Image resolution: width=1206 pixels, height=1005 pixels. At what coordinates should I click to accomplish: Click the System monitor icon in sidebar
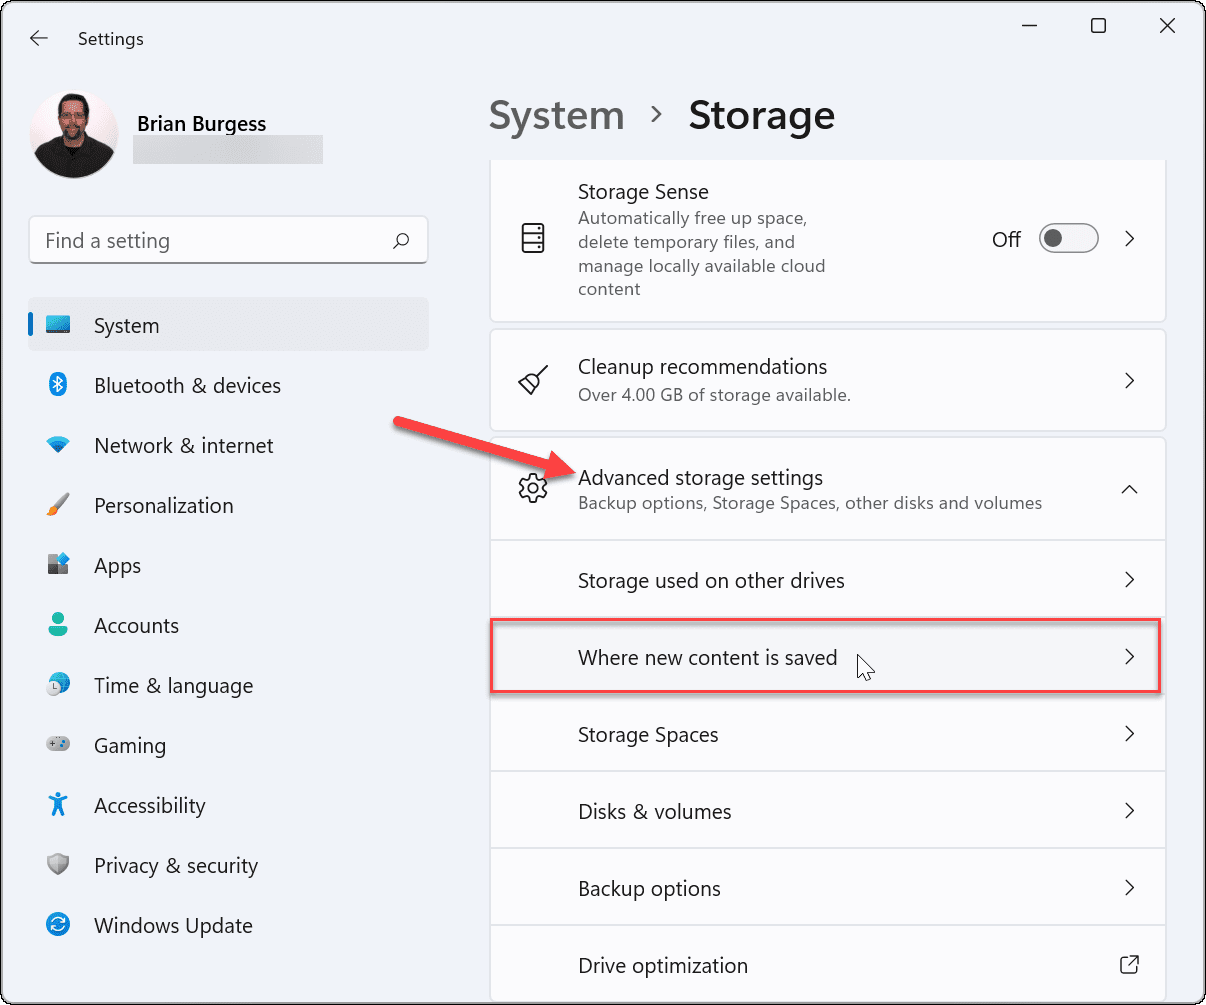(58, 325)
